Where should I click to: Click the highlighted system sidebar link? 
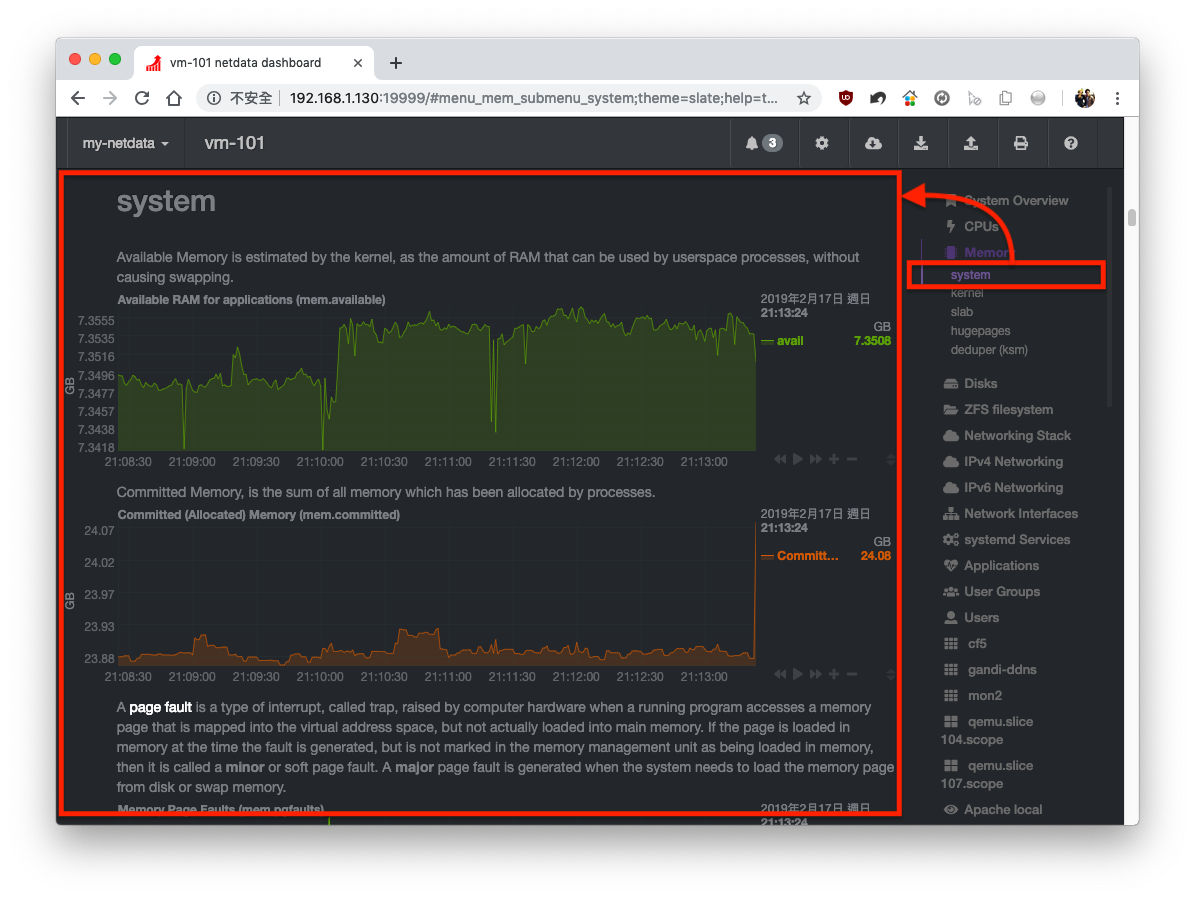(968, 274)
